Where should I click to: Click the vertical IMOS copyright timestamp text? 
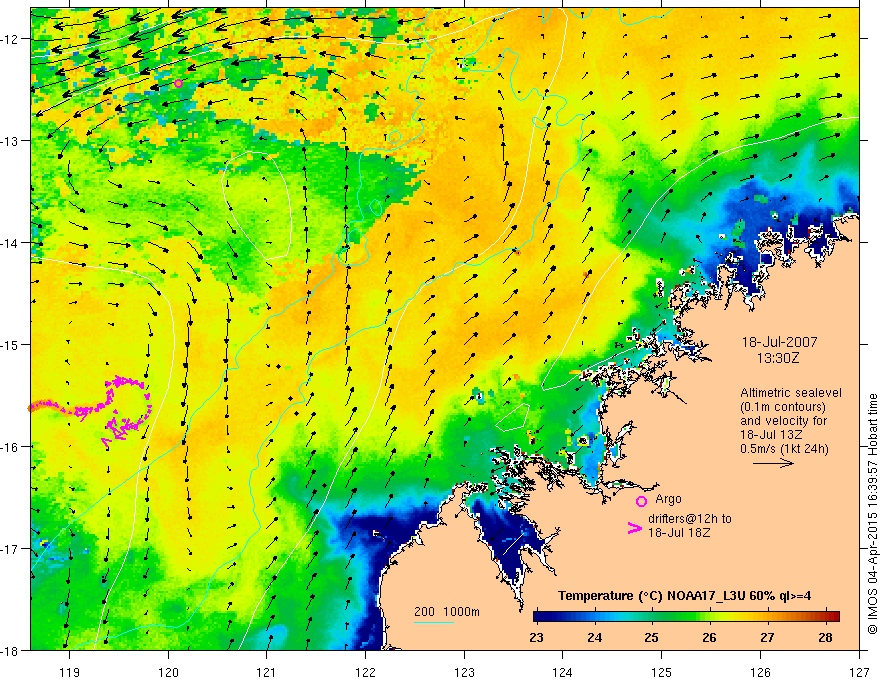click(872, 514)
